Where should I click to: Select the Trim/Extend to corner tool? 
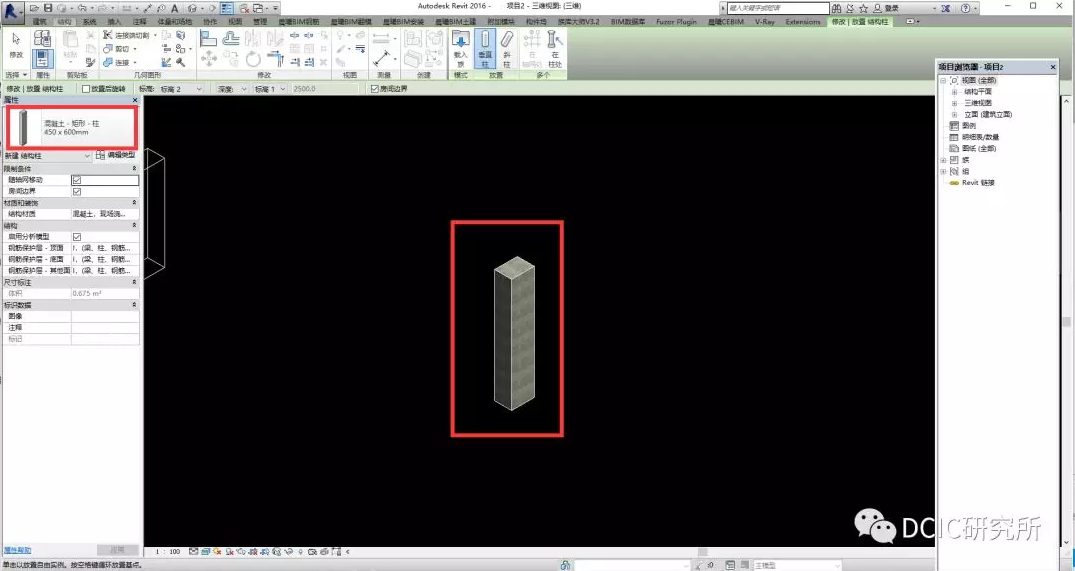tap(275, 59)
